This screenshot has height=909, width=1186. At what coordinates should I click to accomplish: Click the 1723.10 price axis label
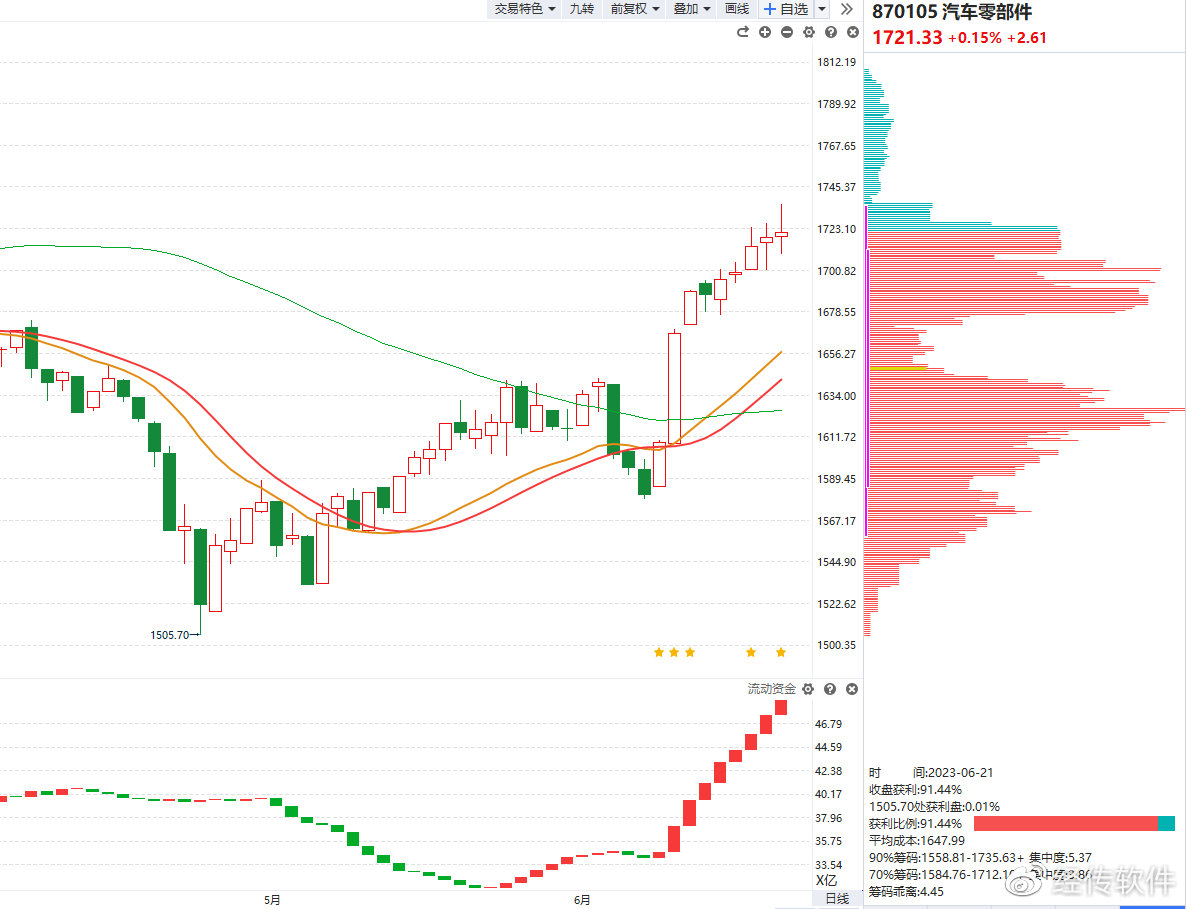[837, 229]
